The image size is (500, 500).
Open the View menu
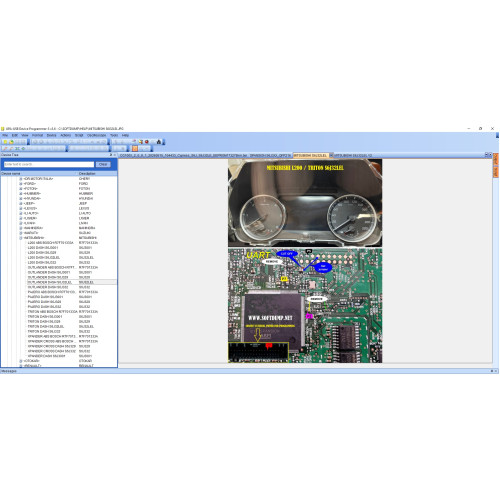tap(25, 135)
